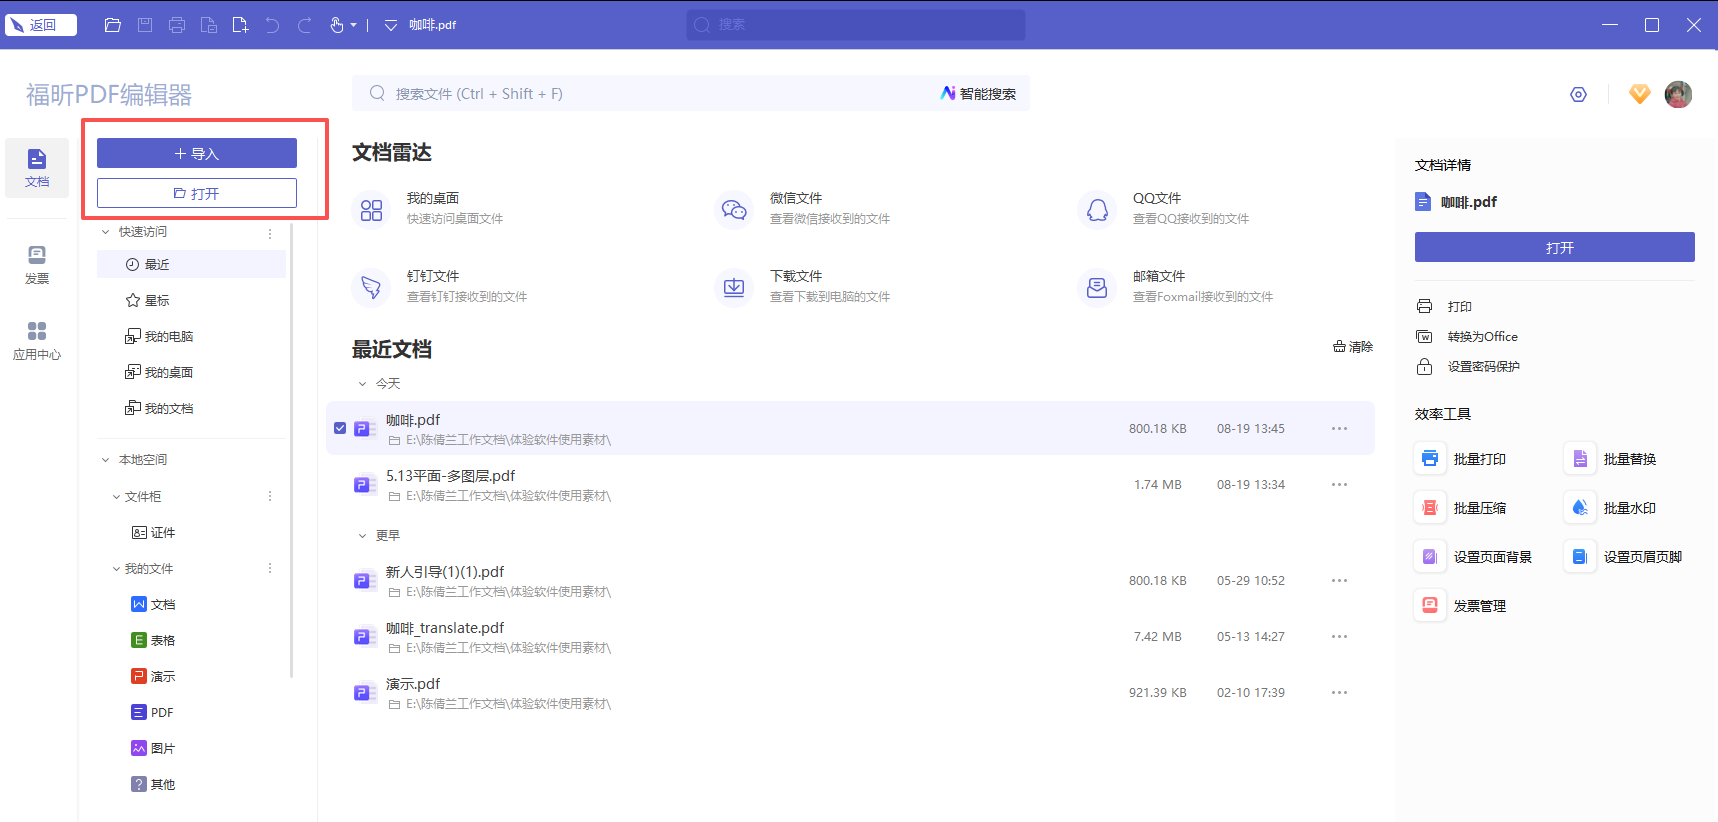Open 邮箱文件 shortcut
Image resolution: width=1718 pixels, height=822 pixels.
pos(1176,286)
